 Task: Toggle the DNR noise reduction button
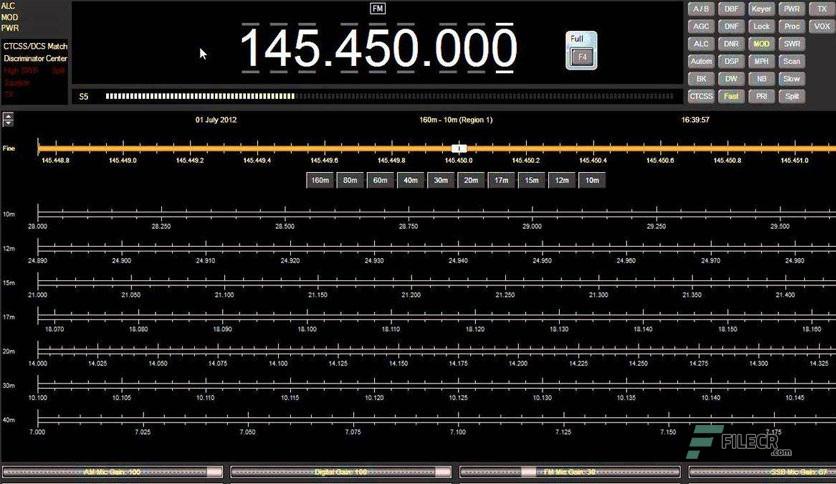(731, 44)
